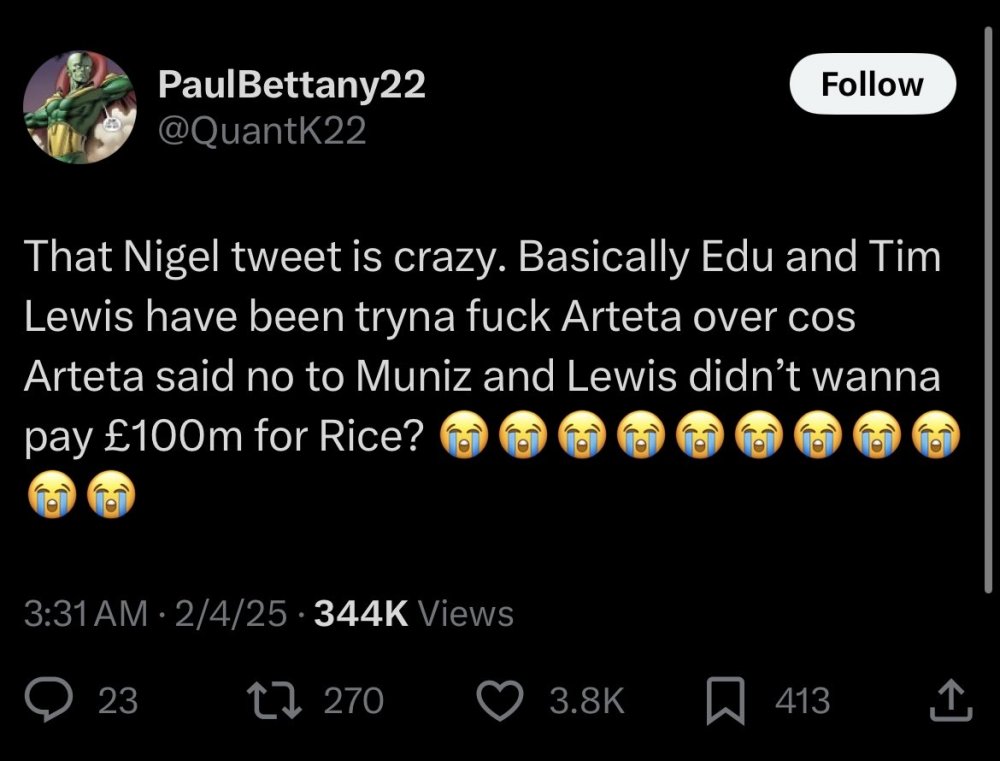The image size is (1000, 761).
Task: Click the 413 bookmarks count
Action: click(802, 701)
